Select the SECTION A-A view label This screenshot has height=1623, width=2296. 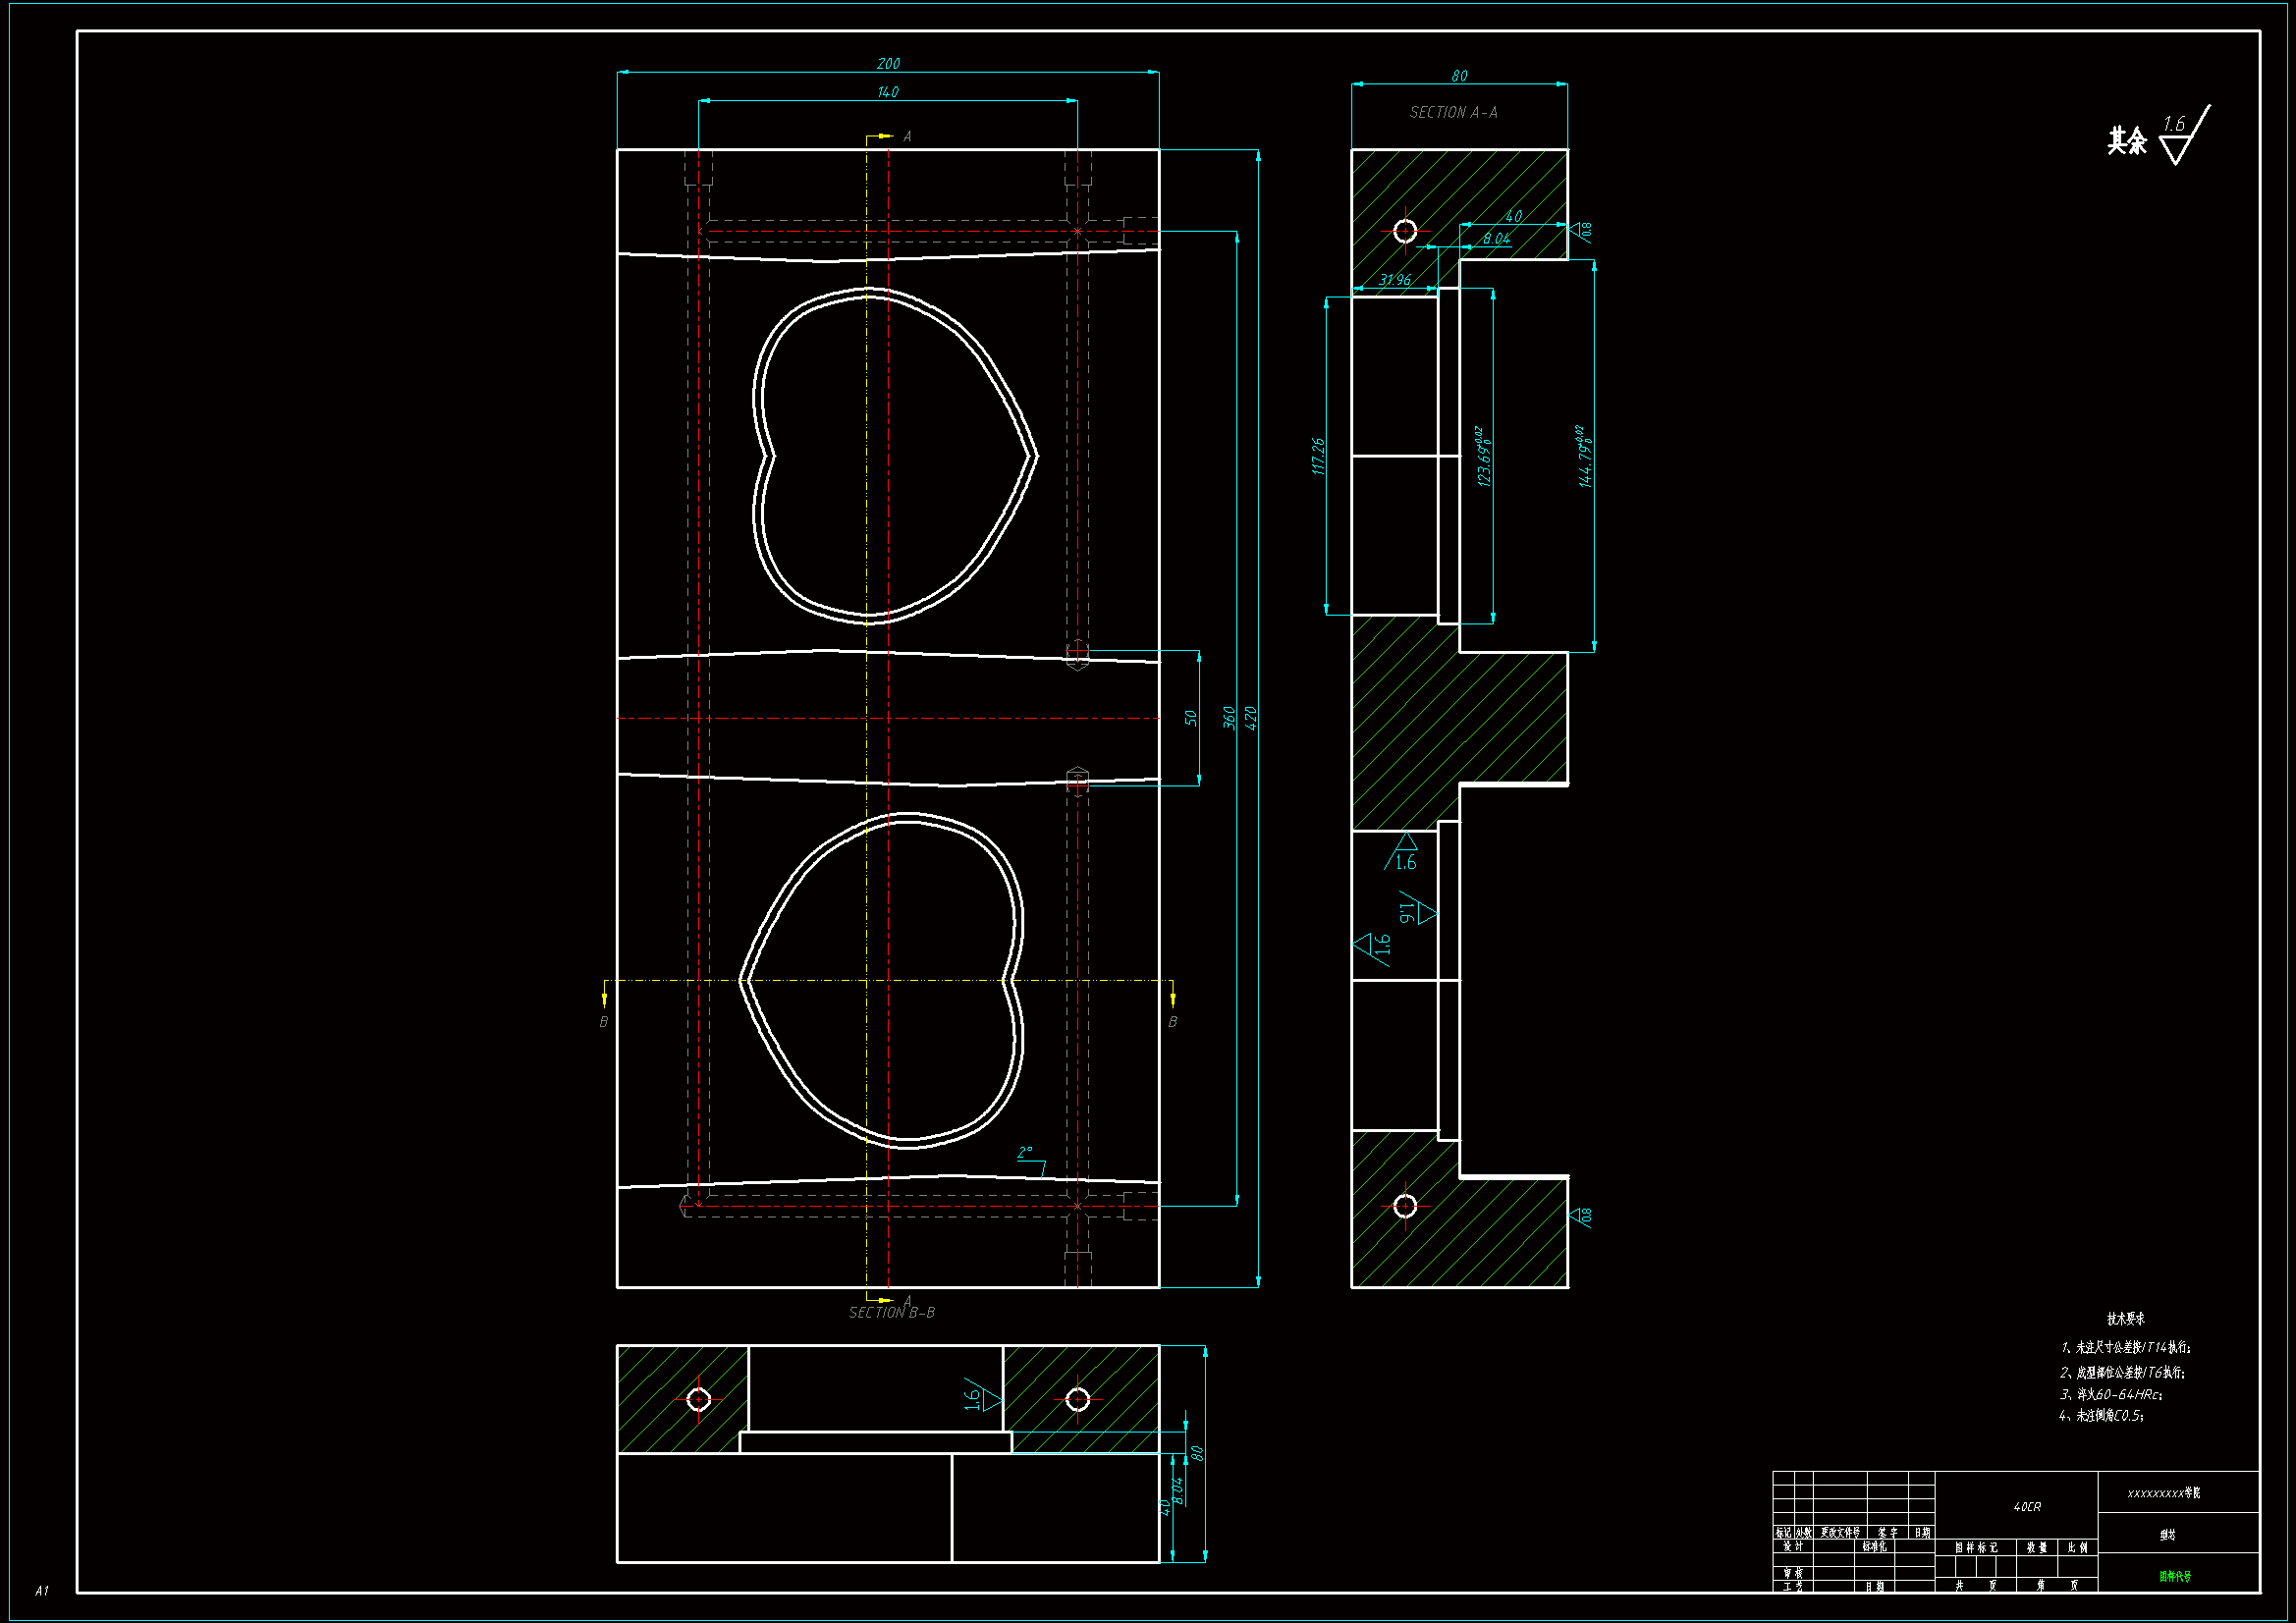click(1453, 113)
